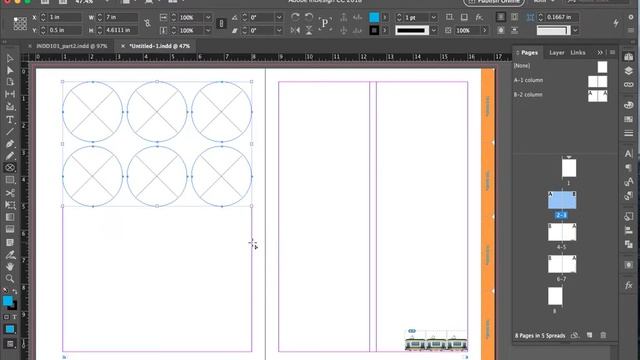
Task: Toggle auto-fit next to gap value
Action: coord(530,17)
